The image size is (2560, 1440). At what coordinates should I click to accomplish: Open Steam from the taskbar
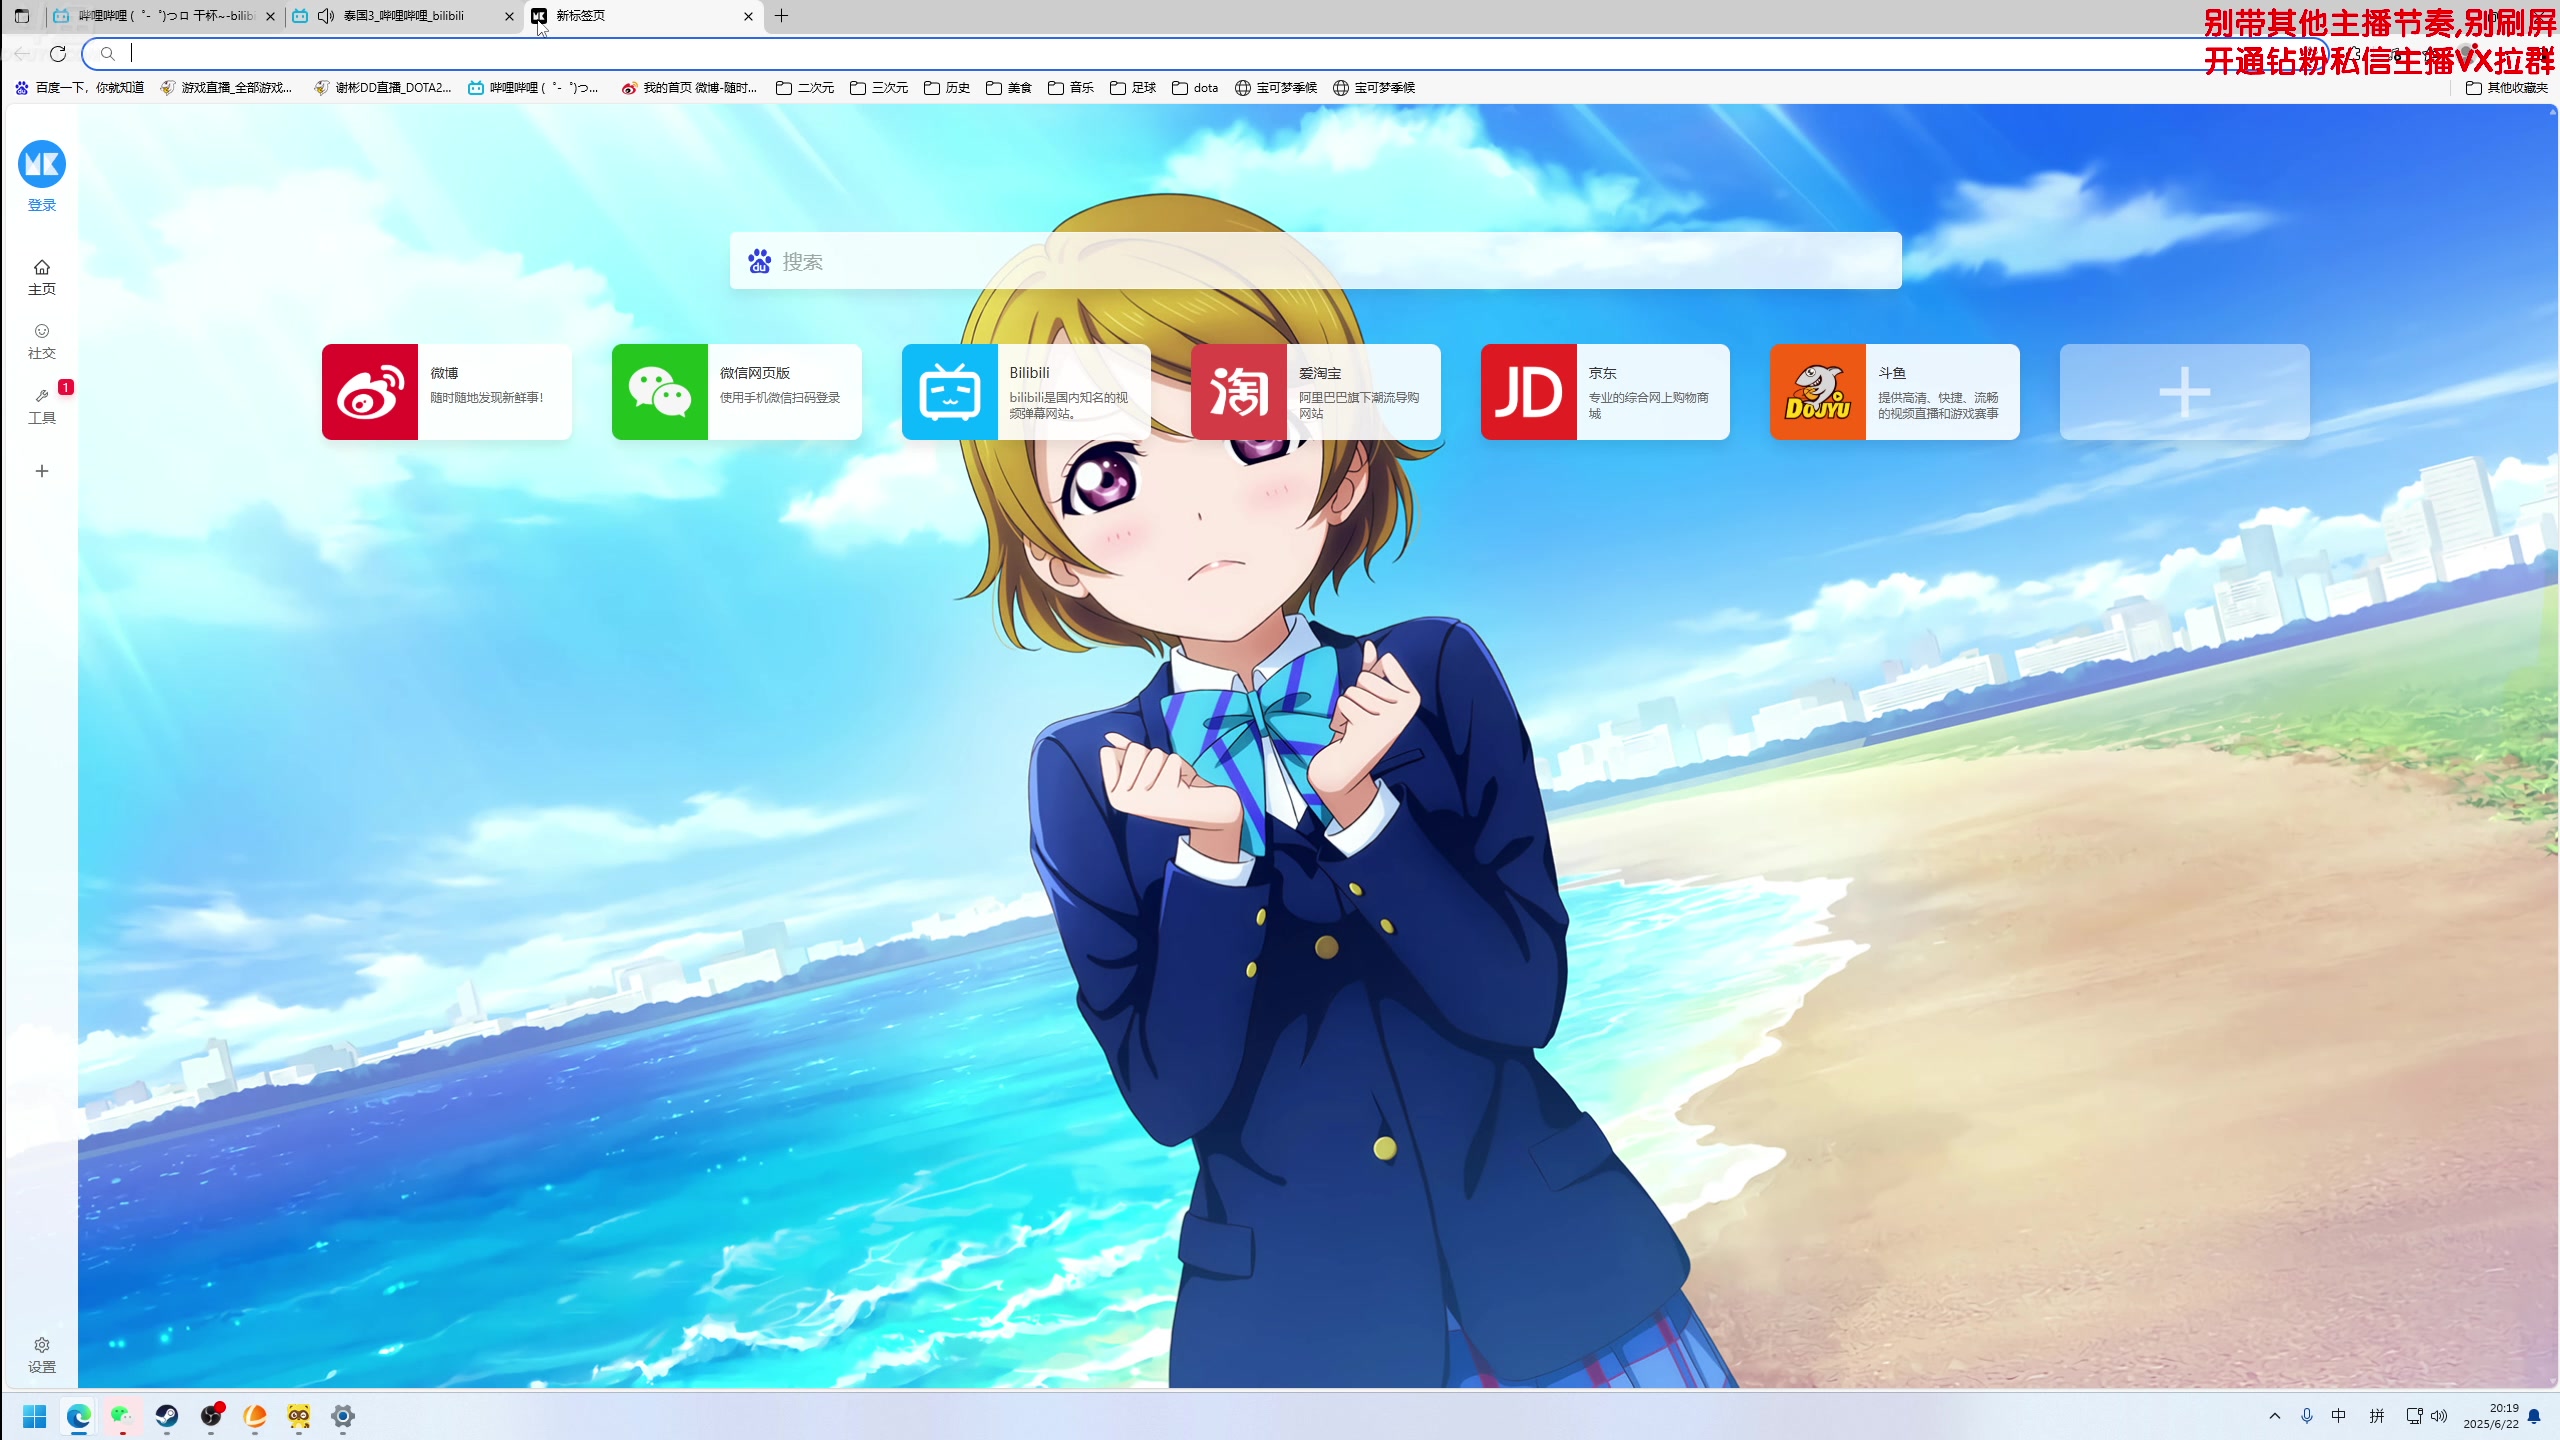[x=167, y=1416]
